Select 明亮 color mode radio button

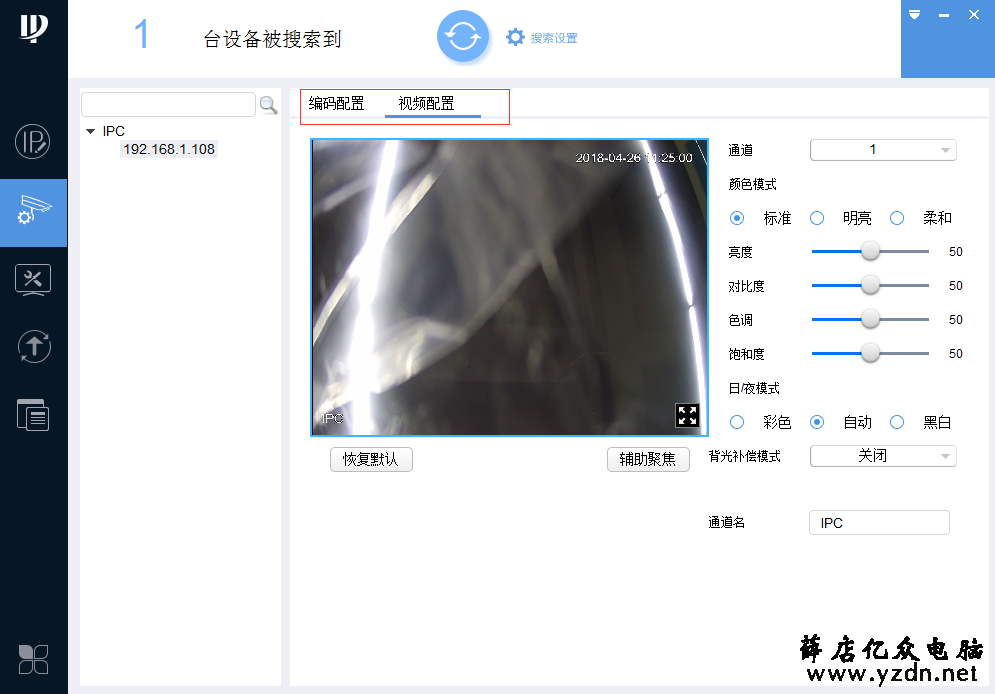[817, 218]
